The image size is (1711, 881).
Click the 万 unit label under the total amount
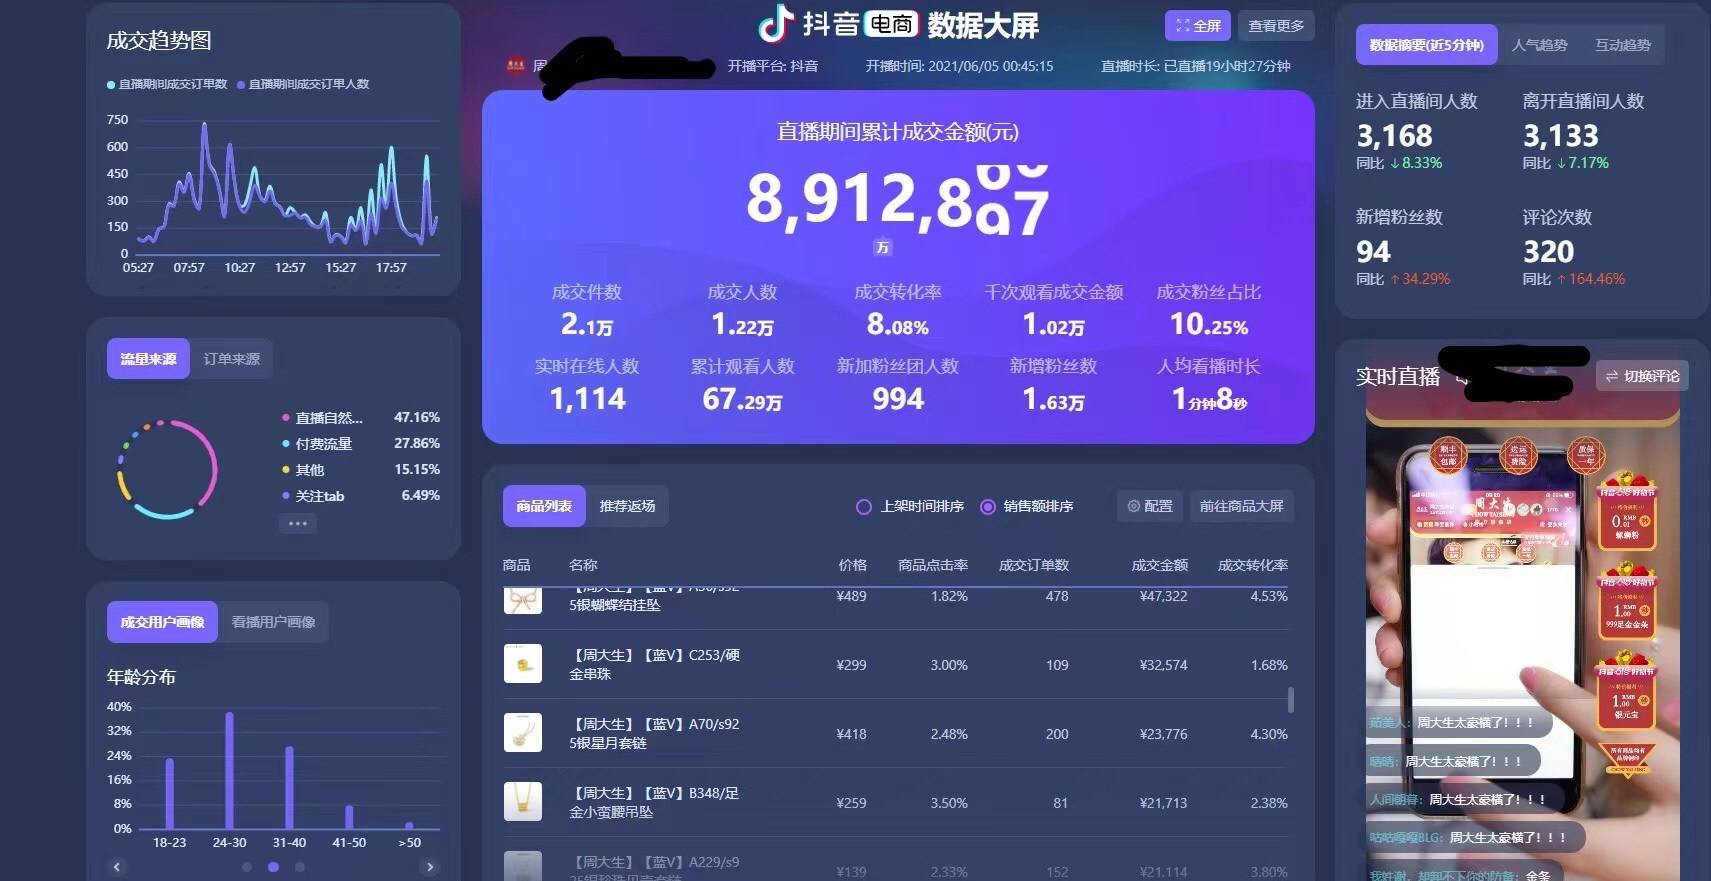click(882, 247)
